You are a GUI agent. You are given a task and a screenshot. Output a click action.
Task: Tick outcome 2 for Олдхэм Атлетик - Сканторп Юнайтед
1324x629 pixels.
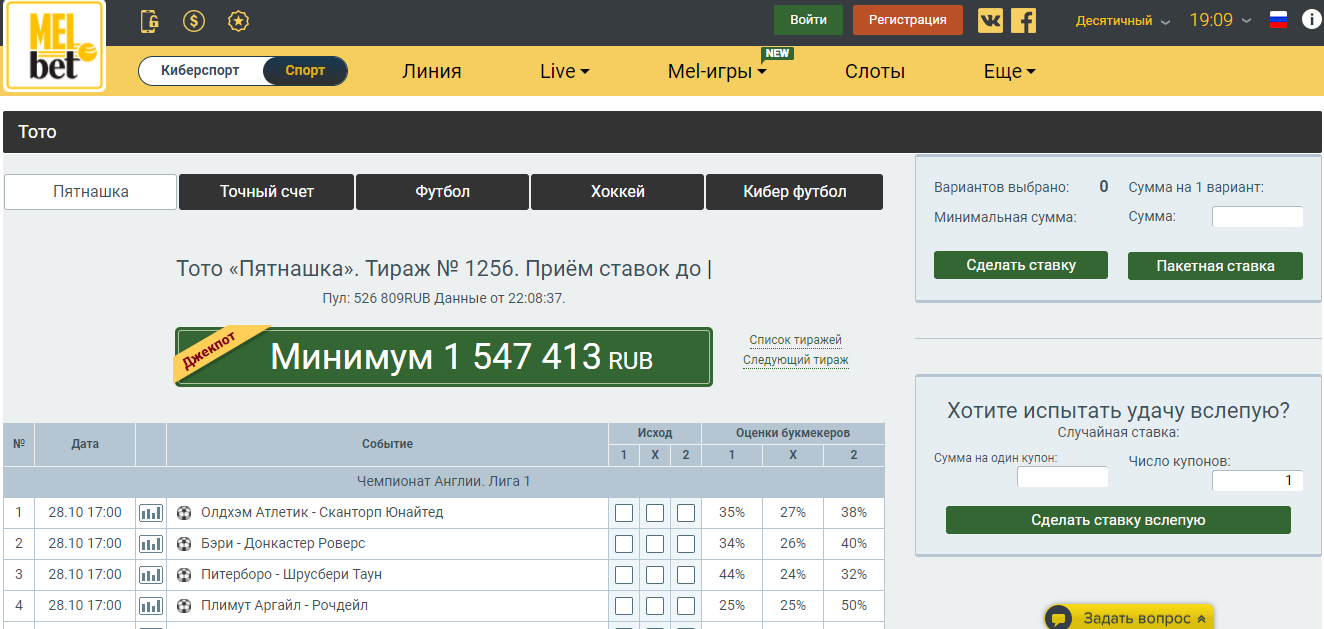pos(686,513)
